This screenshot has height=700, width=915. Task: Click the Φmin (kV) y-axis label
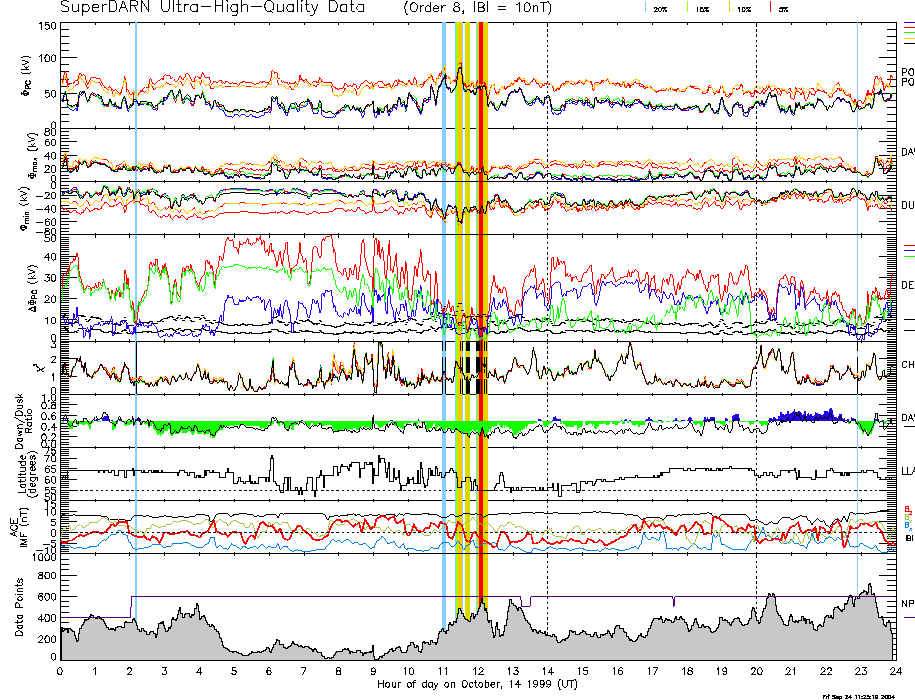tap(26, 209)
